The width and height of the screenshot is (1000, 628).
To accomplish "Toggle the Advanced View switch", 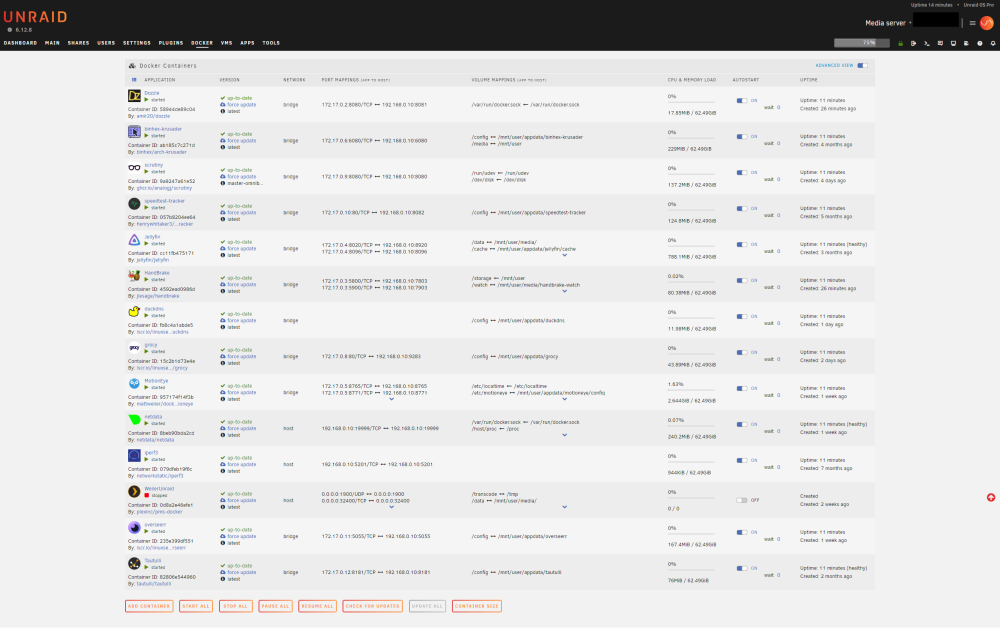I will [x=862, y=65].
